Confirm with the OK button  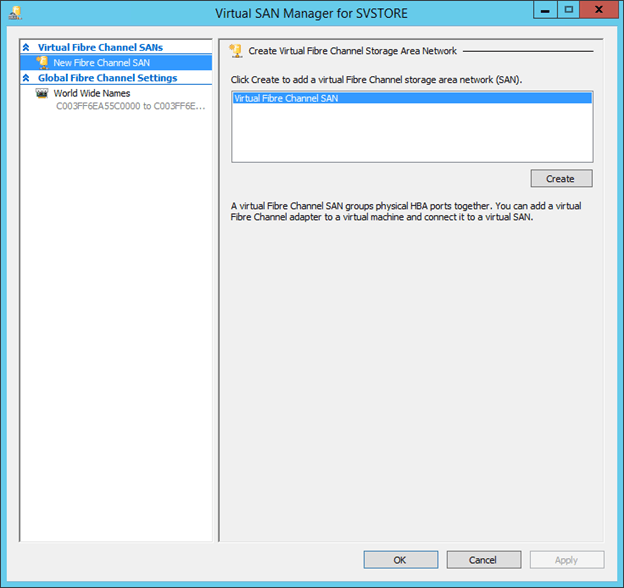click(400, 560)
